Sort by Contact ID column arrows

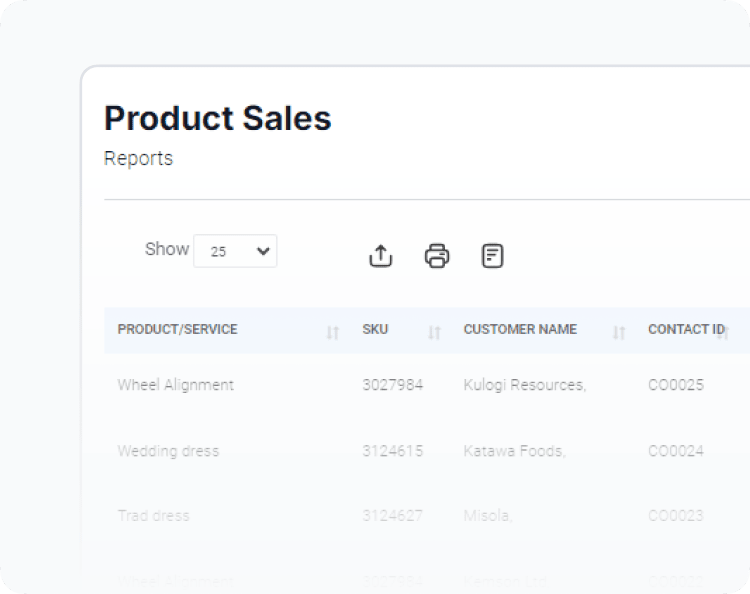point(723,332)
